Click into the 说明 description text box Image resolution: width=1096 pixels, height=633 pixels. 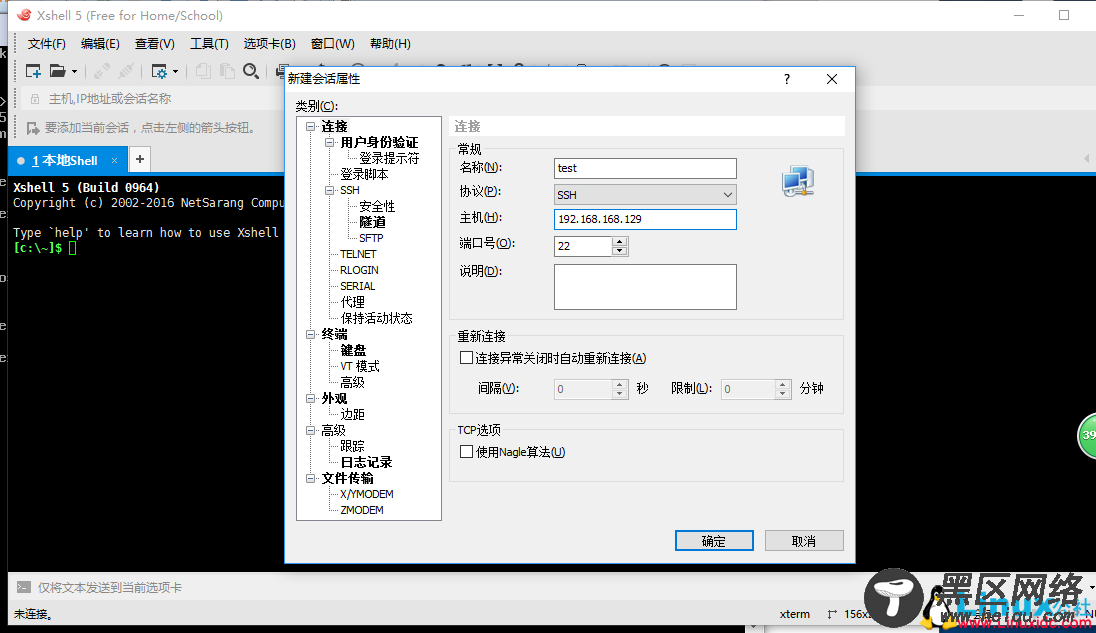pos(645,286)
